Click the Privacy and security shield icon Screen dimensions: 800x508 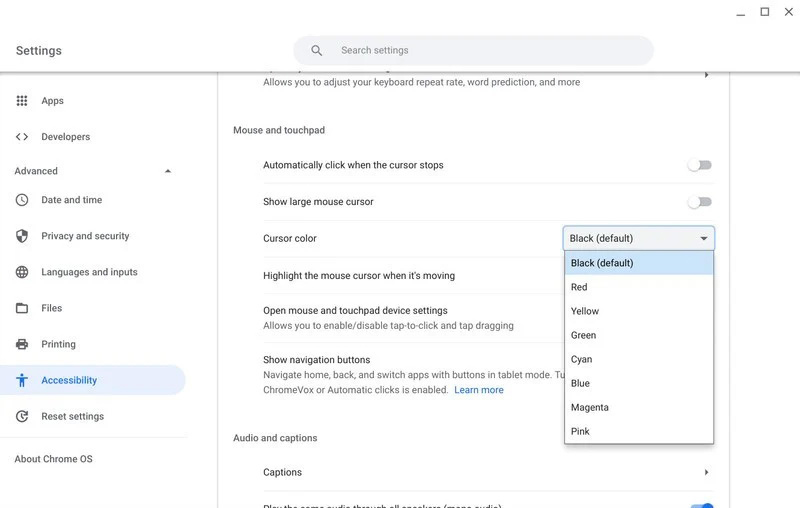tap(22, 236)
